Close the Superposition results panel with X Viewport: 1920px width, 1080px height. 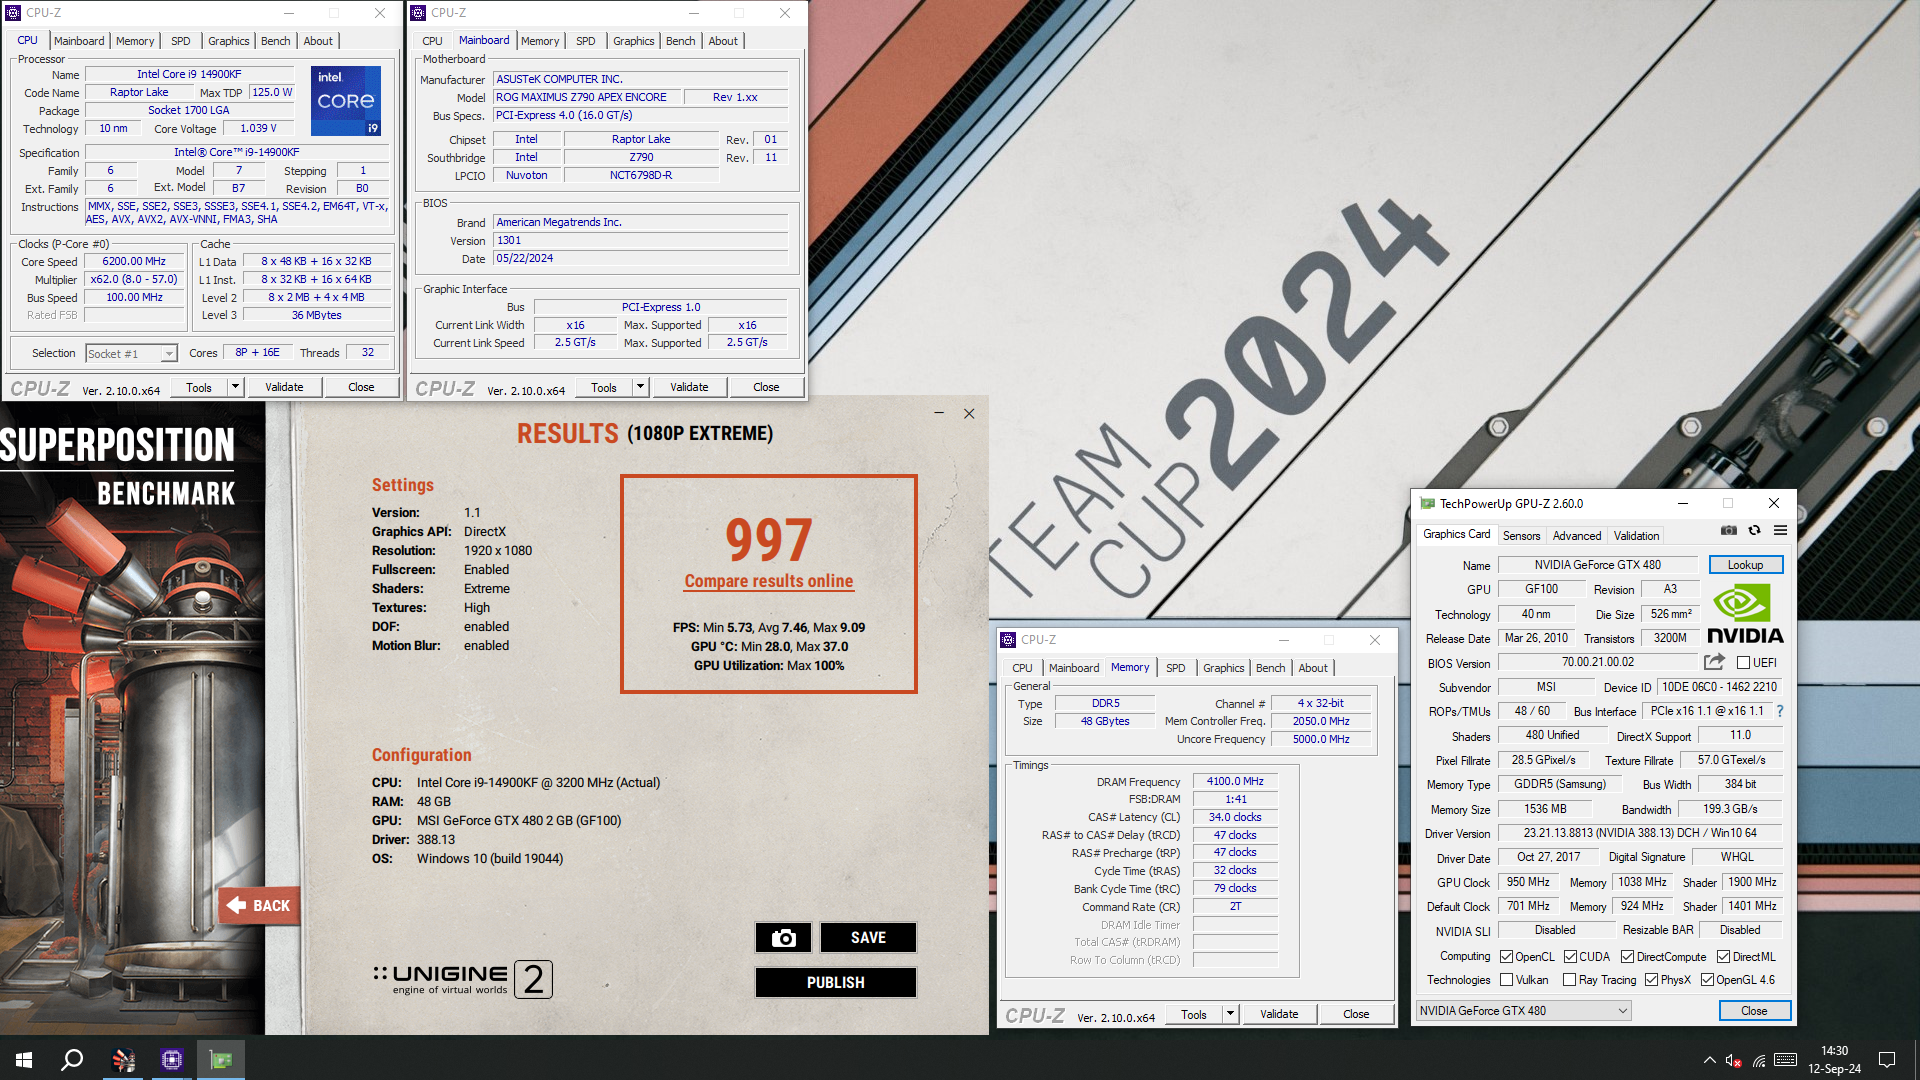pyautogui.click(x=969, y=413)
